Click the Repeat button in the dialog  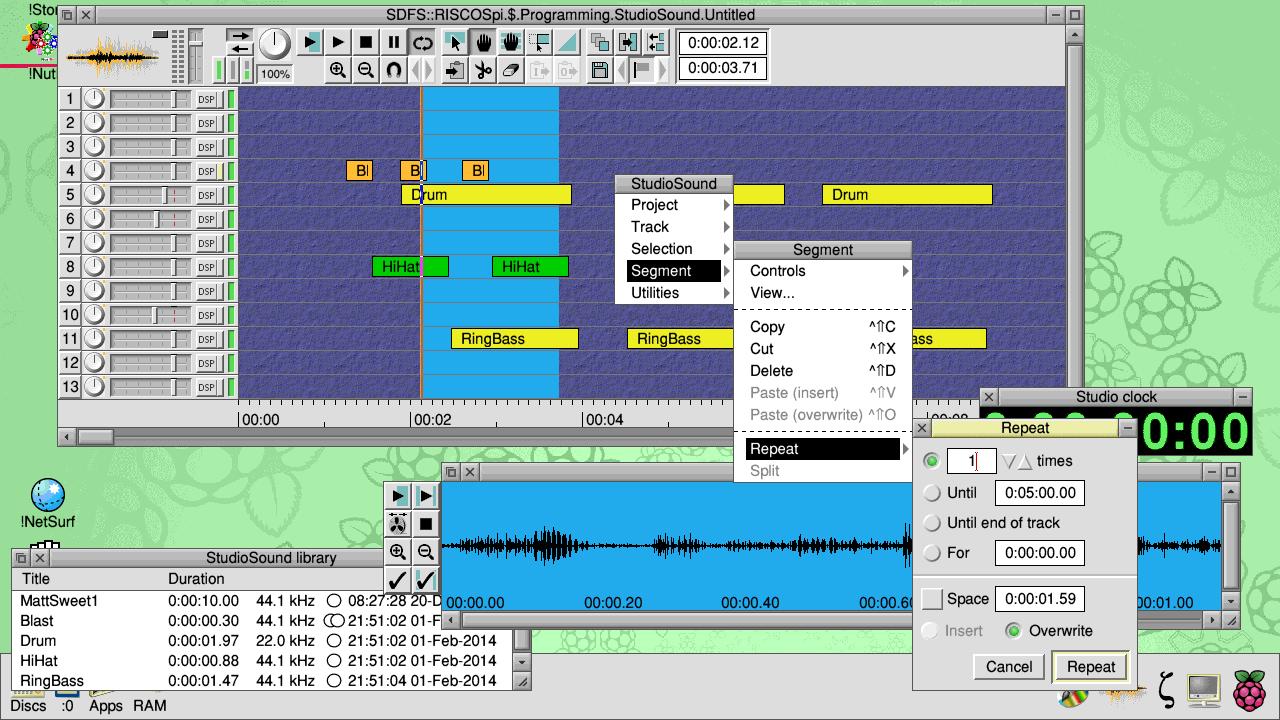pyautogui.click(x=1091, y=667)
